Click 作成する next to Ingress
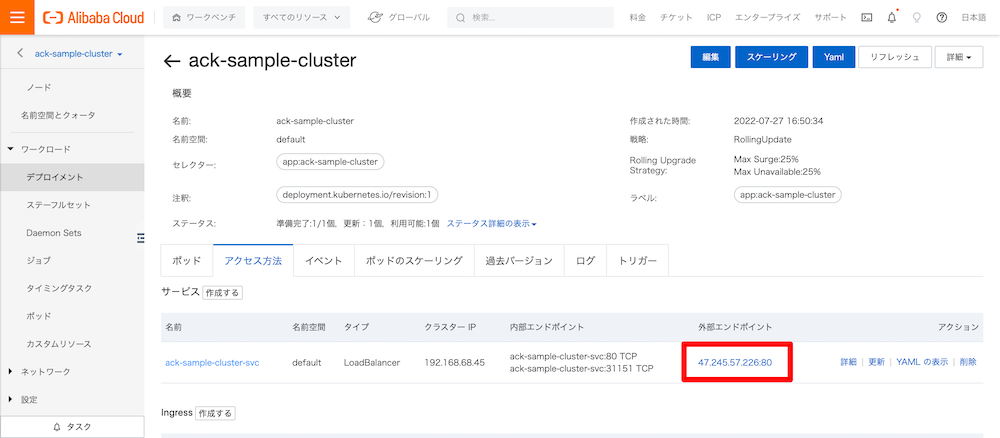The image size is (1000, 438). click(x=215, y=413)
